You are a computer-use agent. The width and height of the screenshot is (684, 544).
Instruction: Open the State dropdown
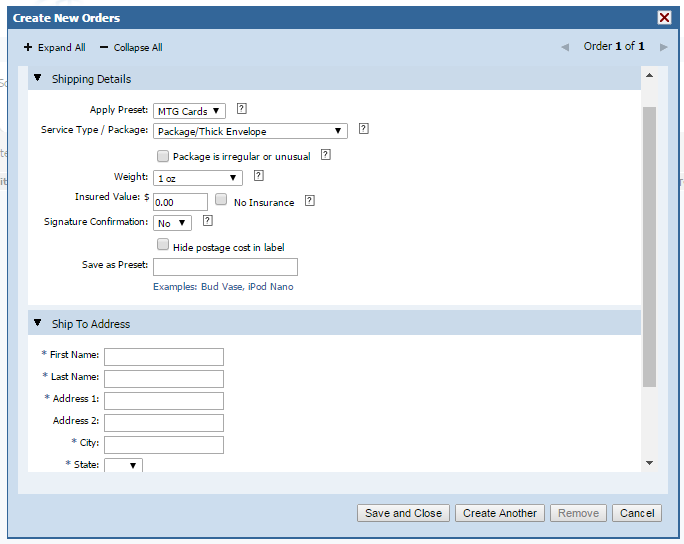(x=123, y=465)
